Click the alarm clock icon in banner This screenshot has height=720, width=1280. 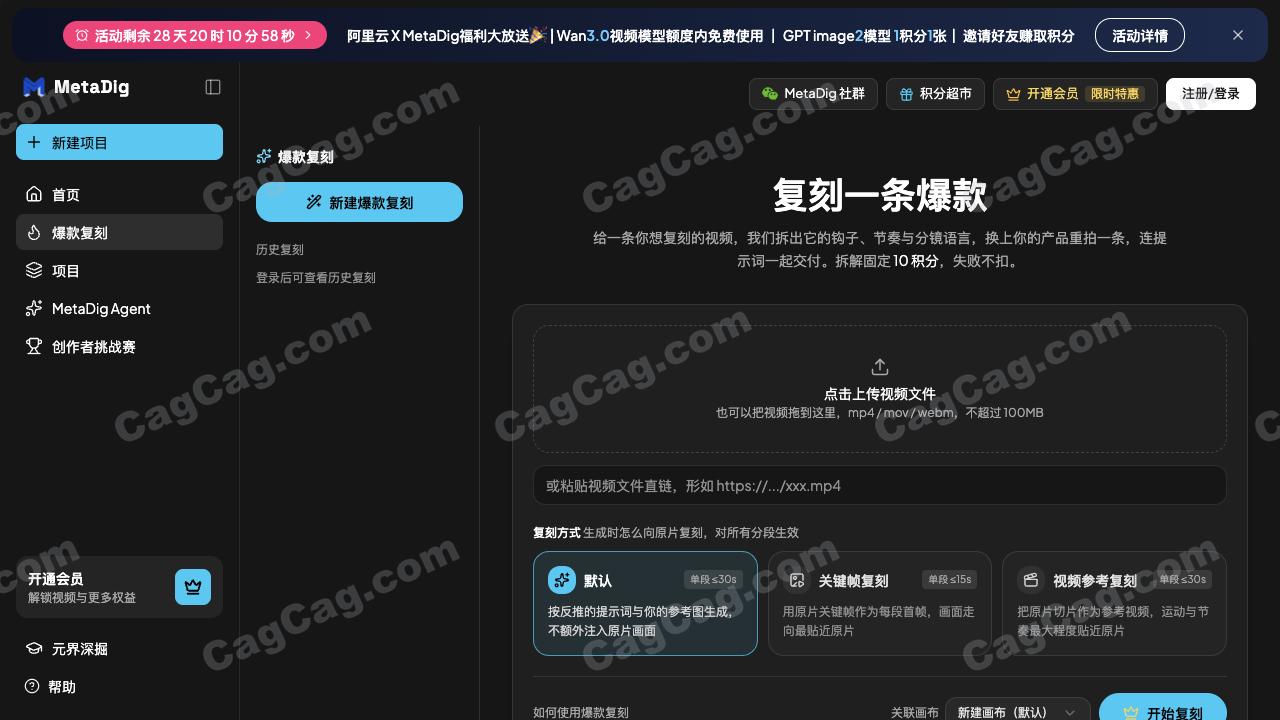82,35
